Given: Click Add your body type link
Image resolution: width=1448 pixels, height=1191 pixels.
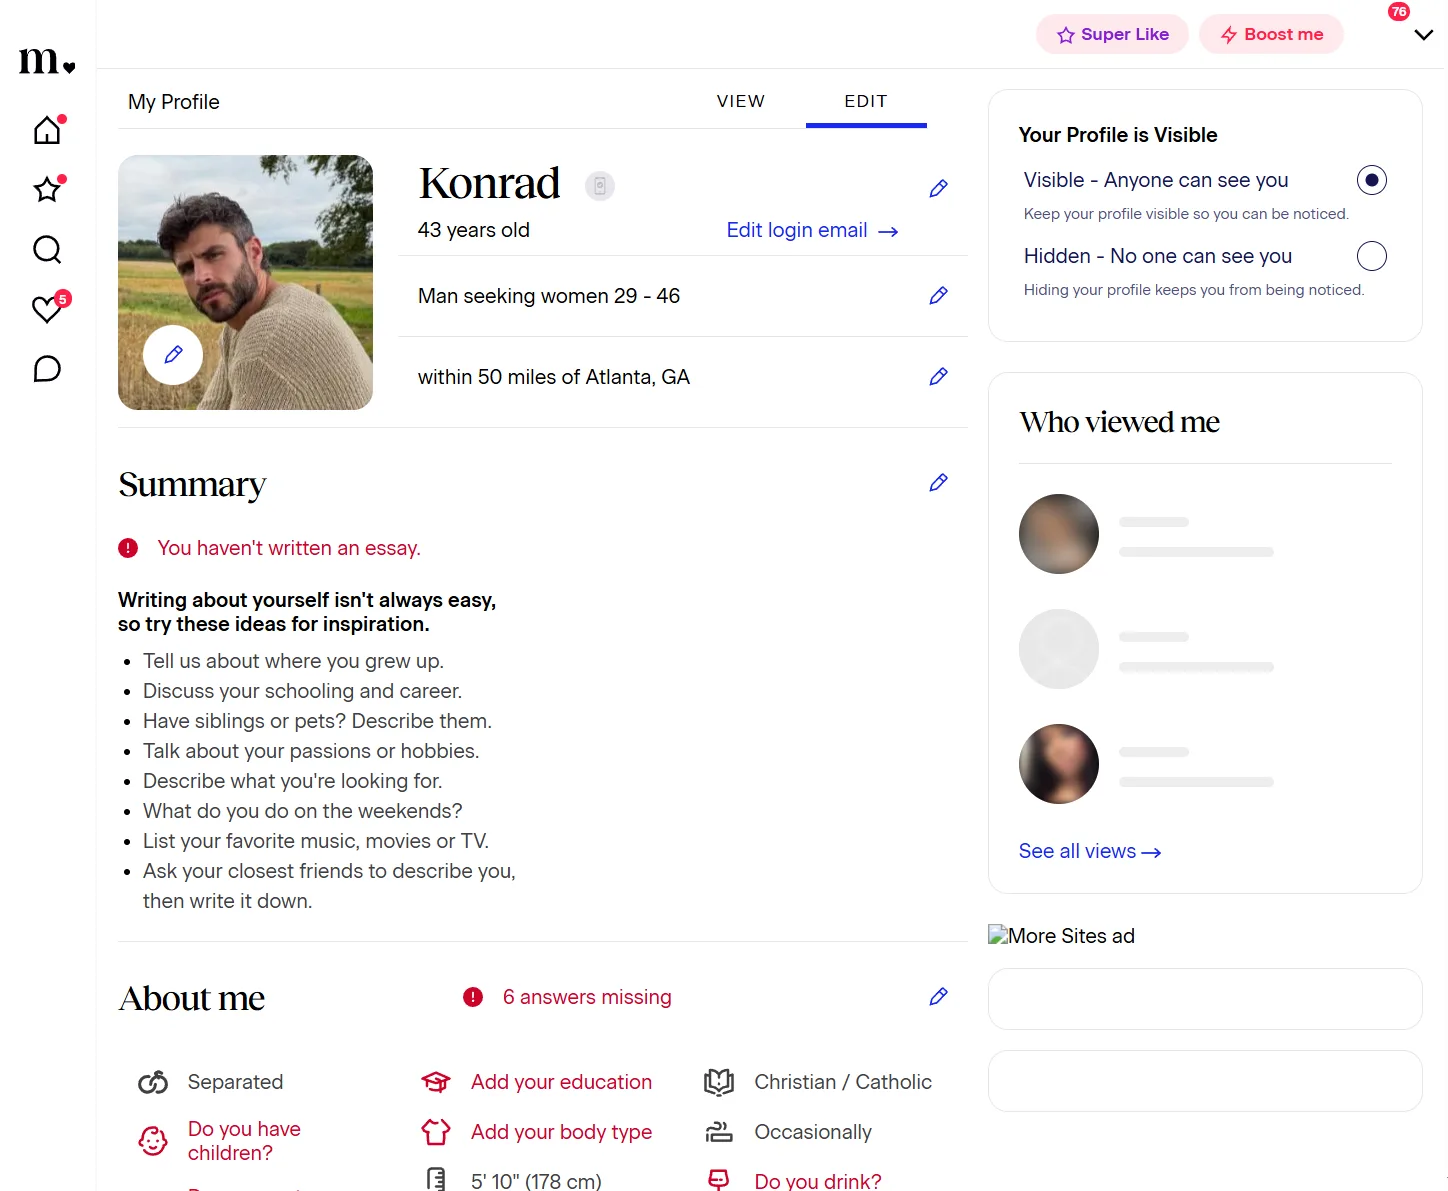Looking at the screenshot, I should click(561, 1132).
